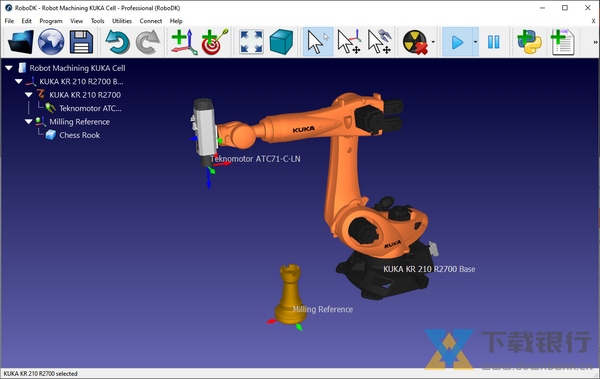
Task: Click the cube icon beside Chess Rook
Action: coord(51,135)
